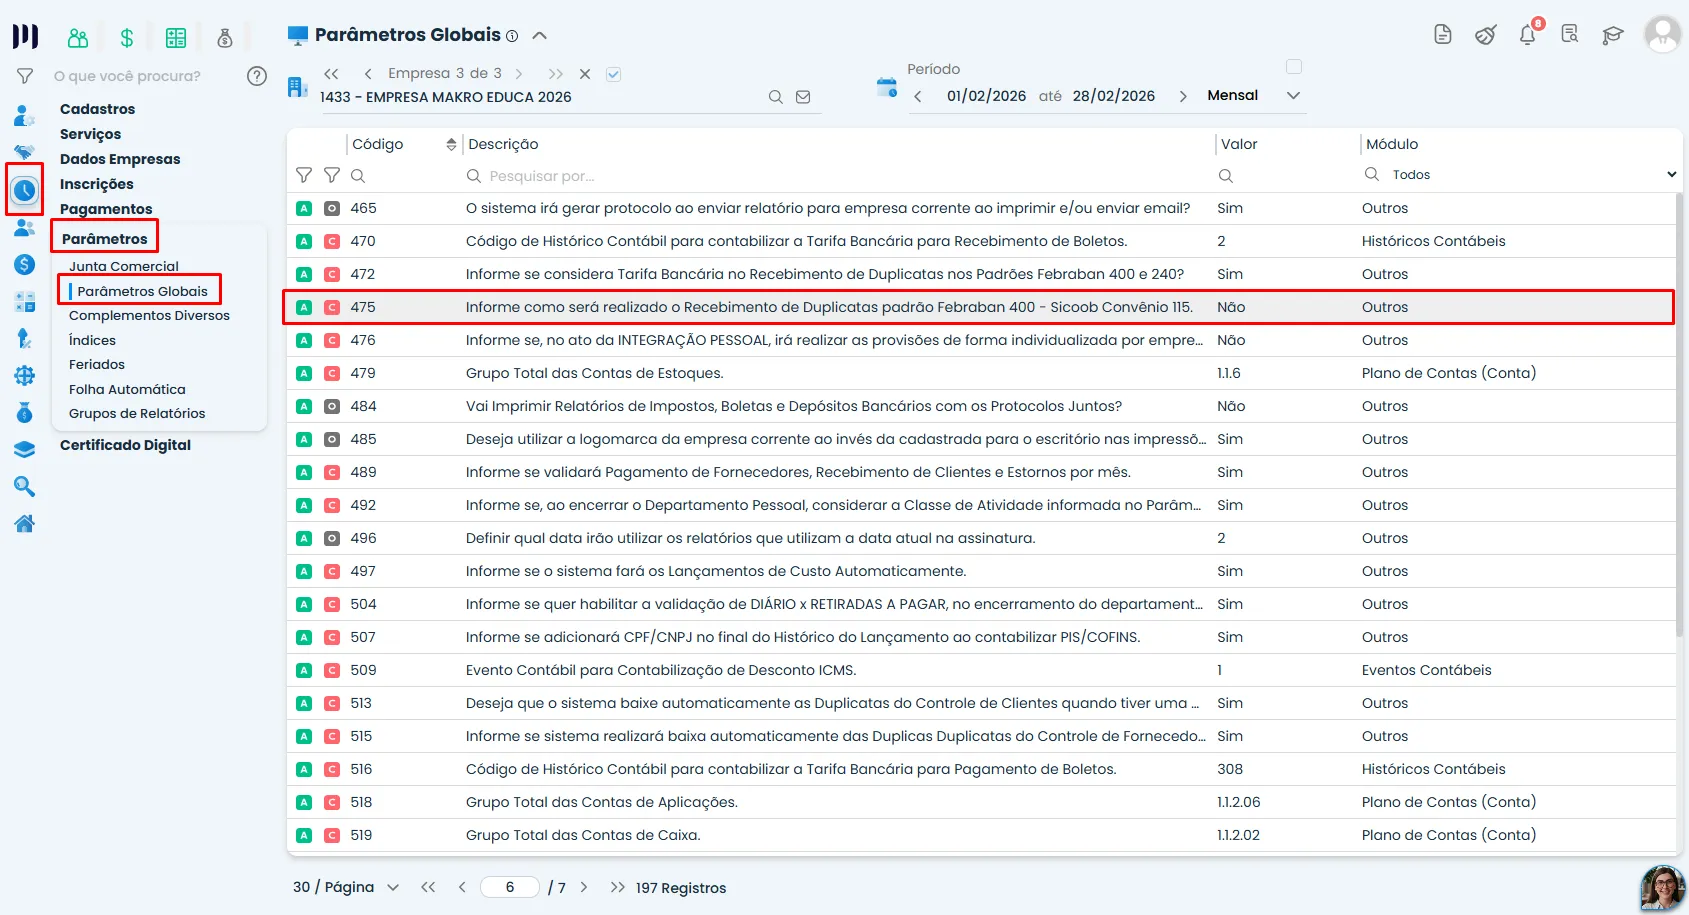The width and height of the screenshot is (1689, 915).
Task: Collapse the Parâmetros Globais header chevron
Action: [540, 35]
